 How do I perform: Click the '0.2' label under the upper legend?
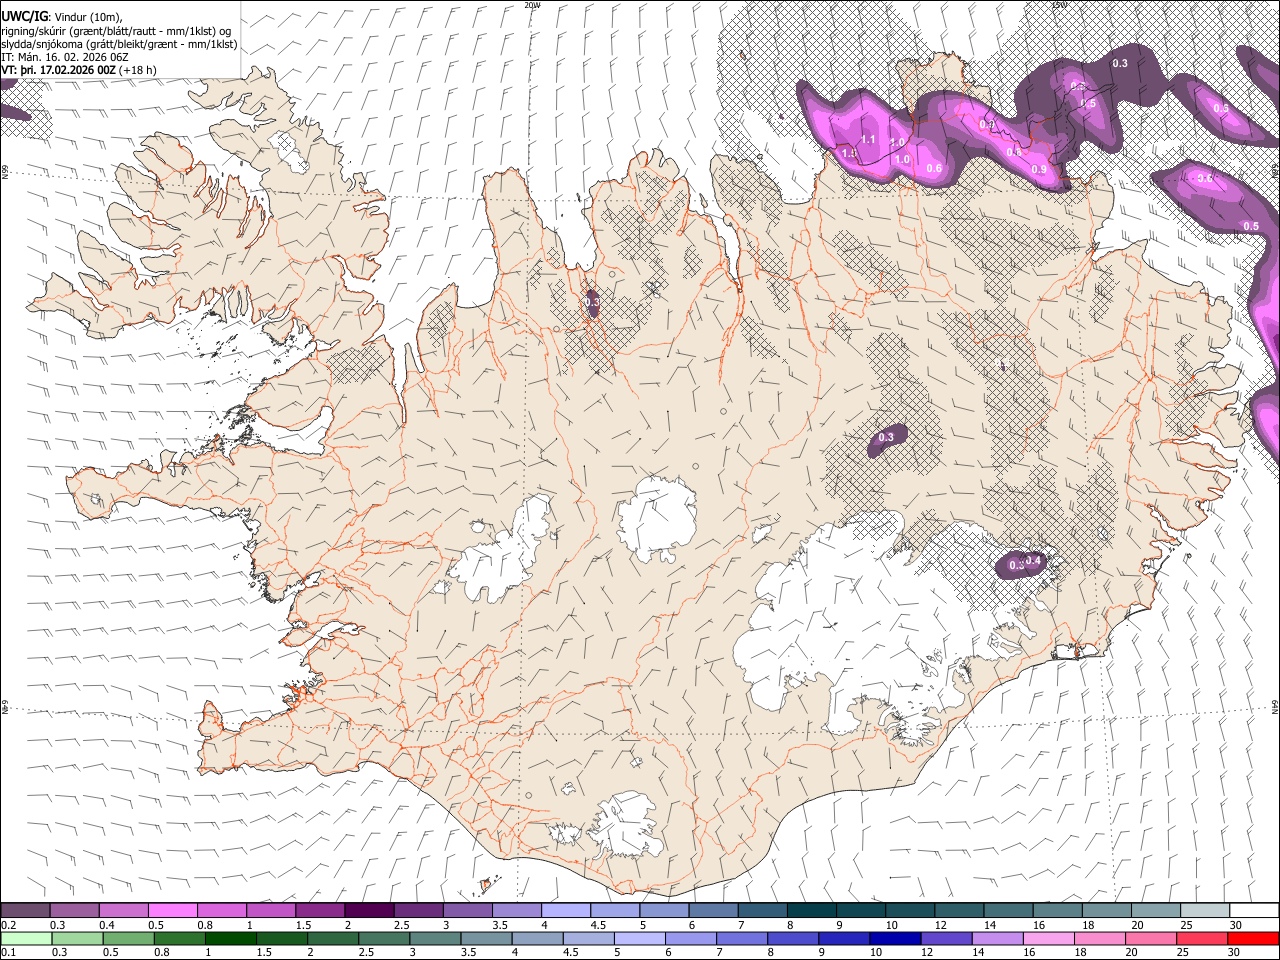(8, 925)
